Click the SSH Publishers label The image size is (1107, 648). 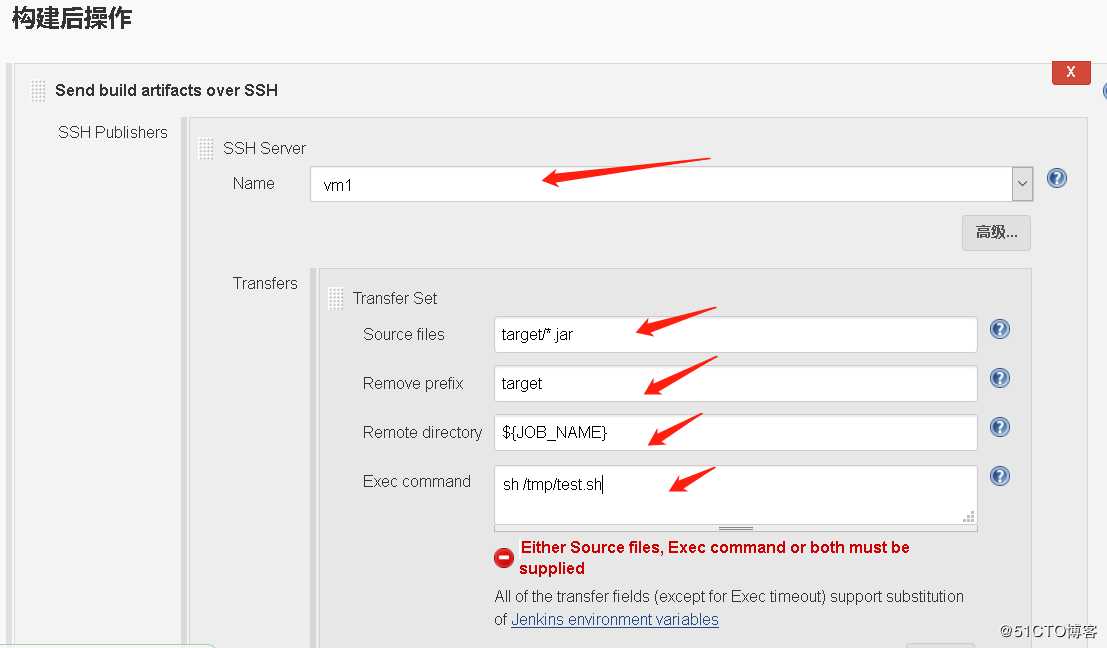[113, 133]
